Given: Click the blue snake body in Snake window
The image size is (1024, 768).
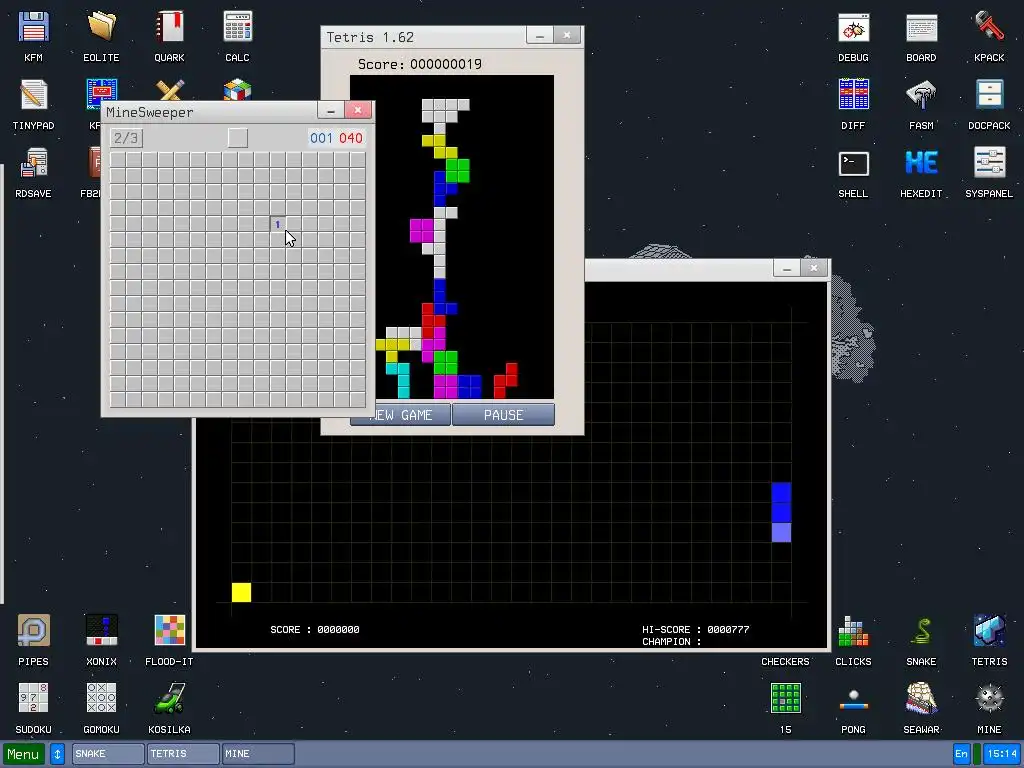Looking at the screenshot, I should (x=781, y=513).
